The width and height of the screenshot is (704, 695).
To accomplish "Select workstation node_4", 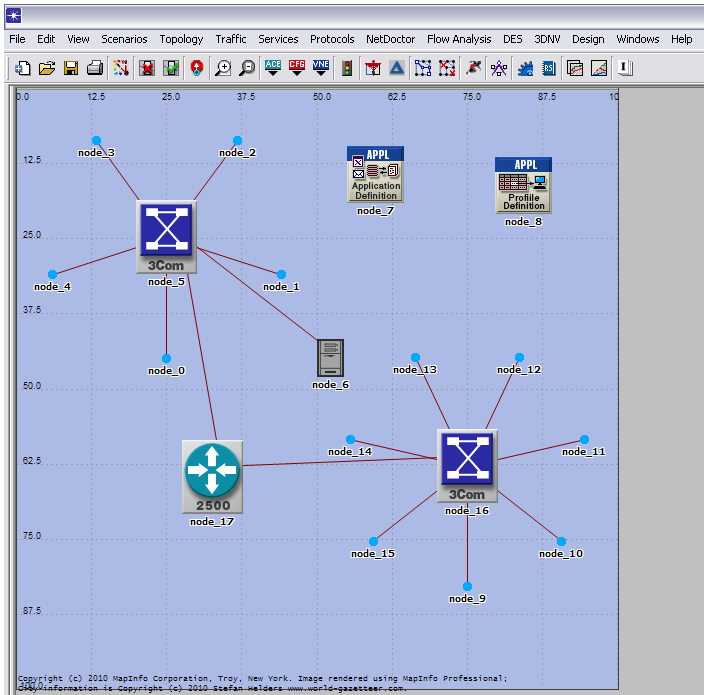I will [53, 274].
